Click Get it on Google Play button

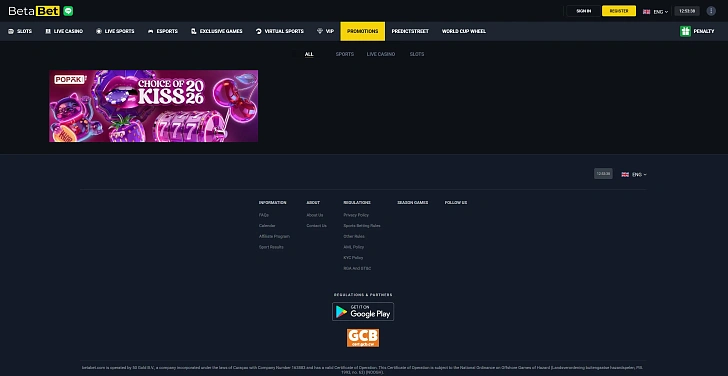pos(363,311)
